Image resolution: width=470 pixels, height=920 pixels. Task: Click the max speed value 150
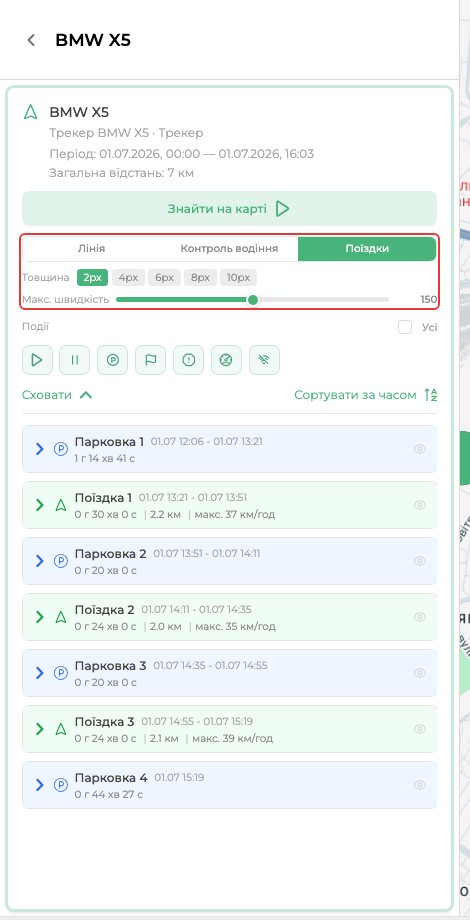click(x=428, y=300)
